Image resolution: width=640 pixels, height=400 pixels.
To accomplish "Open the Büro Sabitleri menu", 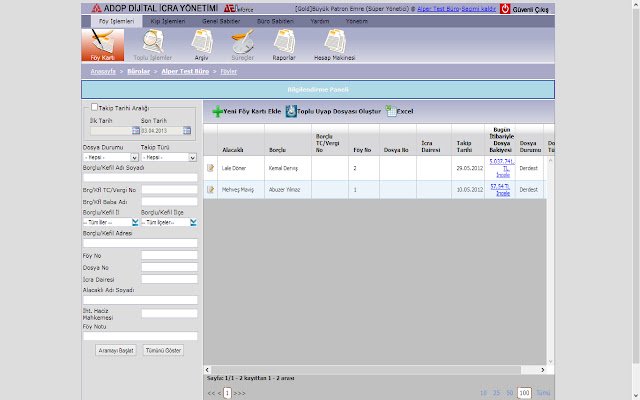I will click(x=275, y=21).
